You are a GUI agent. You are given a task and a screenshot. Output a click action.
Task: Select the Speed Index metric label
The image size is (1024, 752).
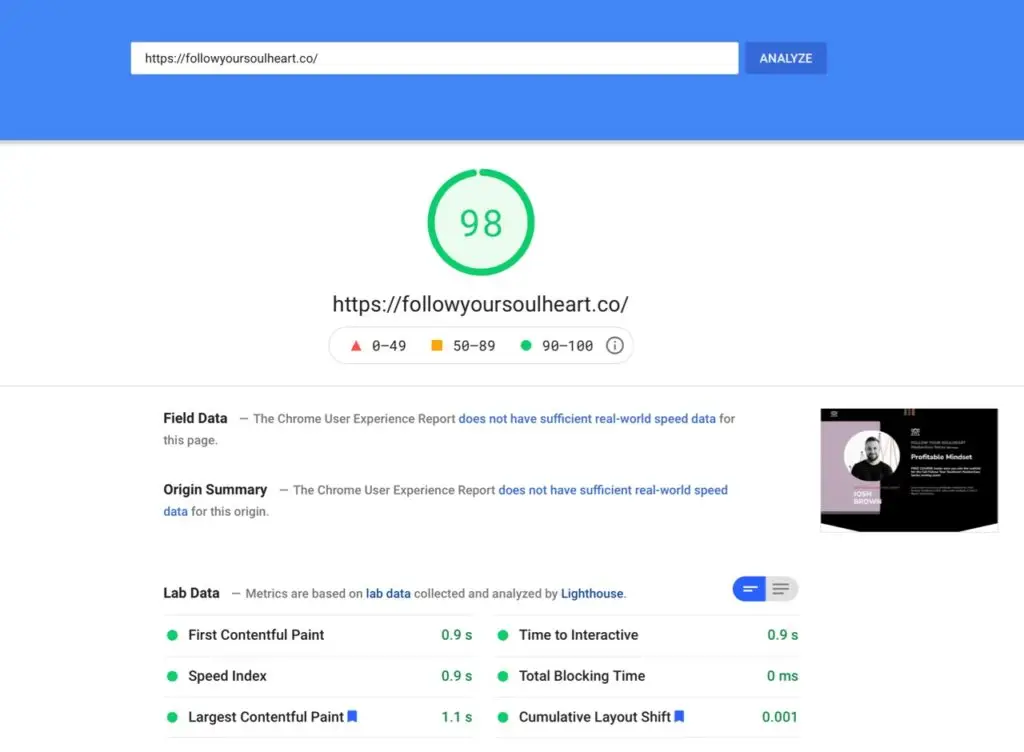coord(227,676)
